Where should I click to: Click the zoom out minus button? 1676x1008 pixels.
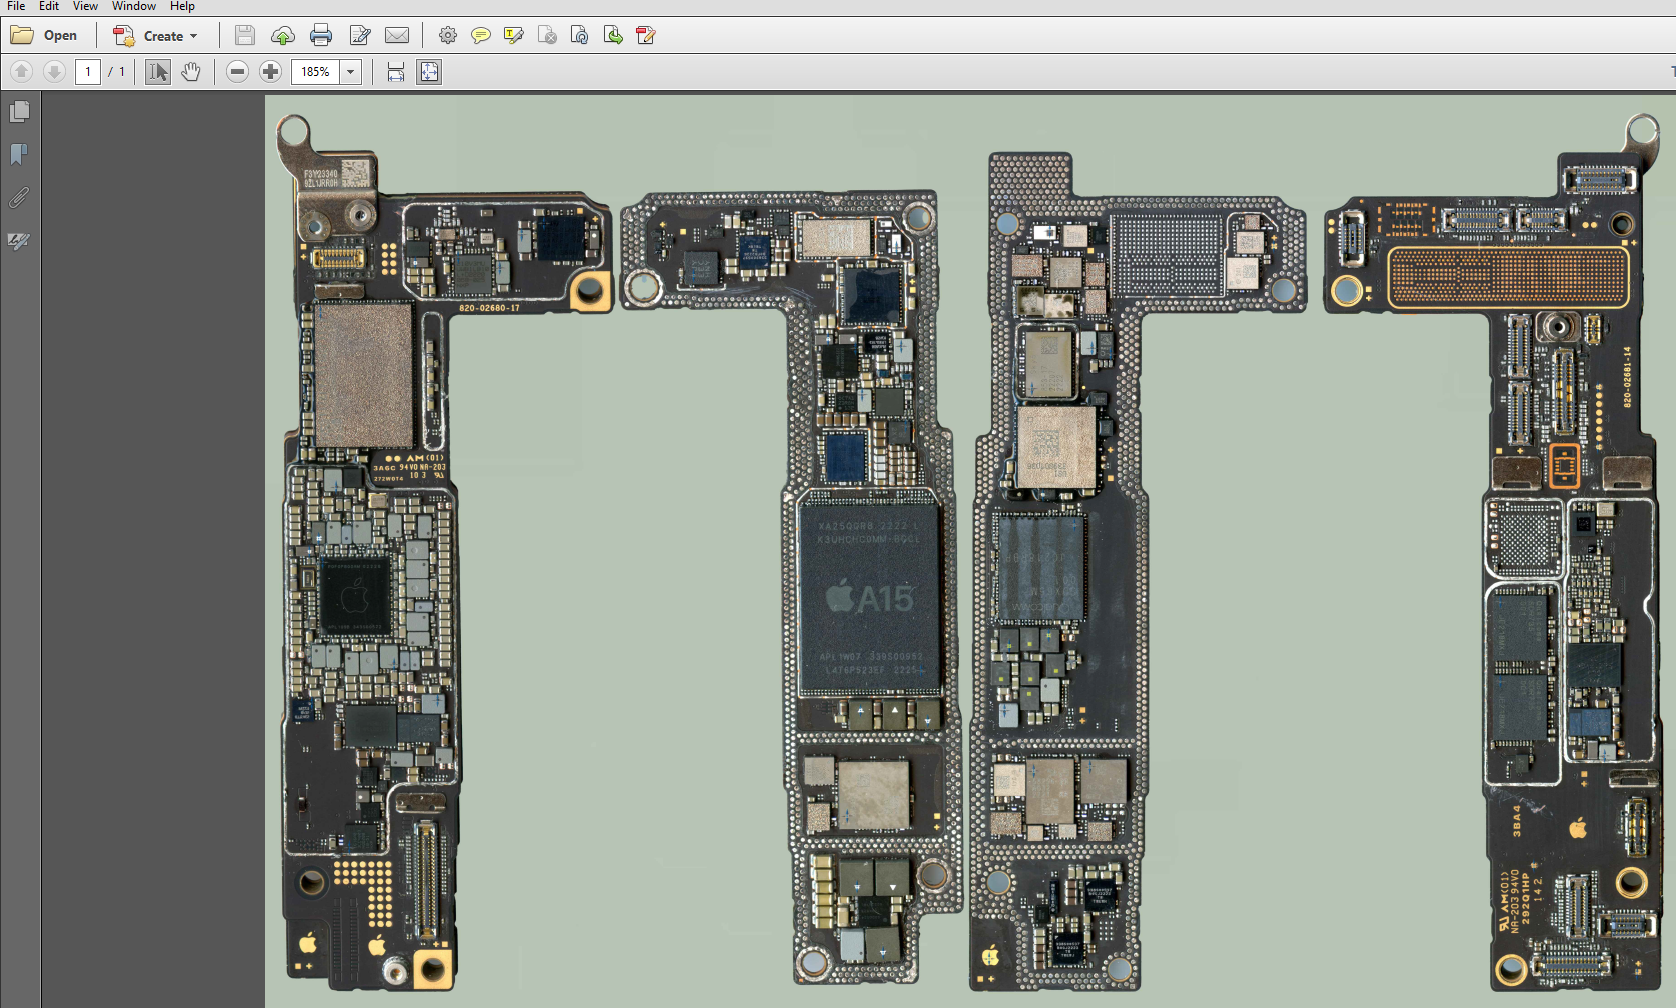[x=237, y=72]
